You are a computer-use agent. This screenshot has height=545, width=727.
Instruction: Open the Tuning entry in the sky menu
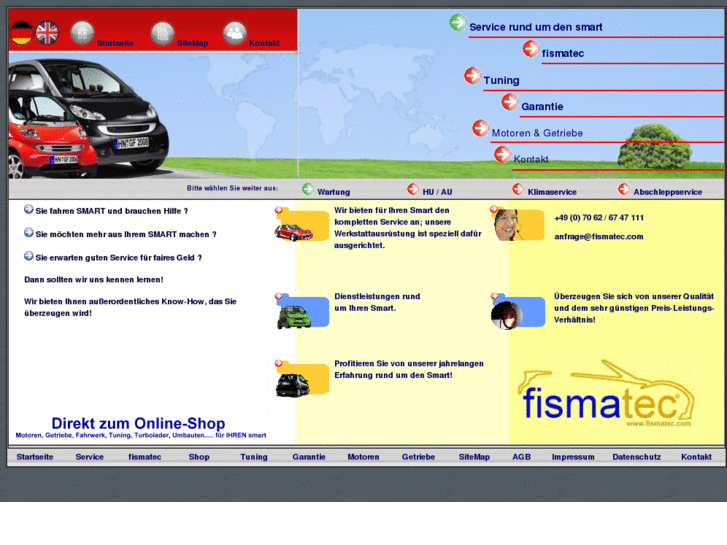501,80
